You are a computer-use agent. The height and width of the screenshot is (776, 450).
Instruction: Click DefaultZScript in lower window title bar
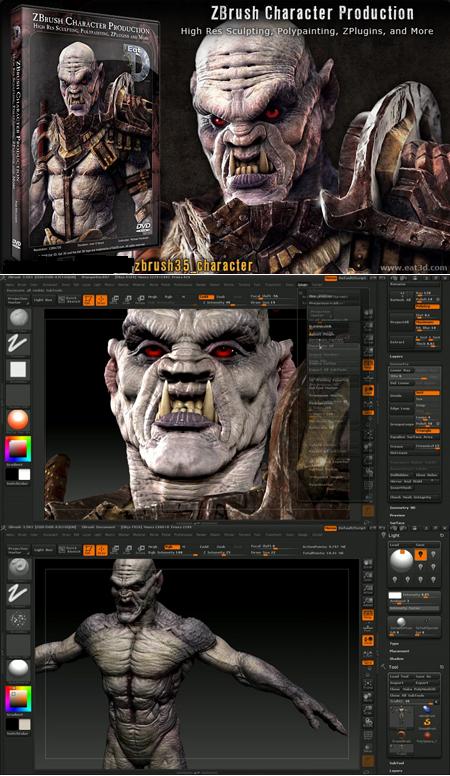coord(352,529)
